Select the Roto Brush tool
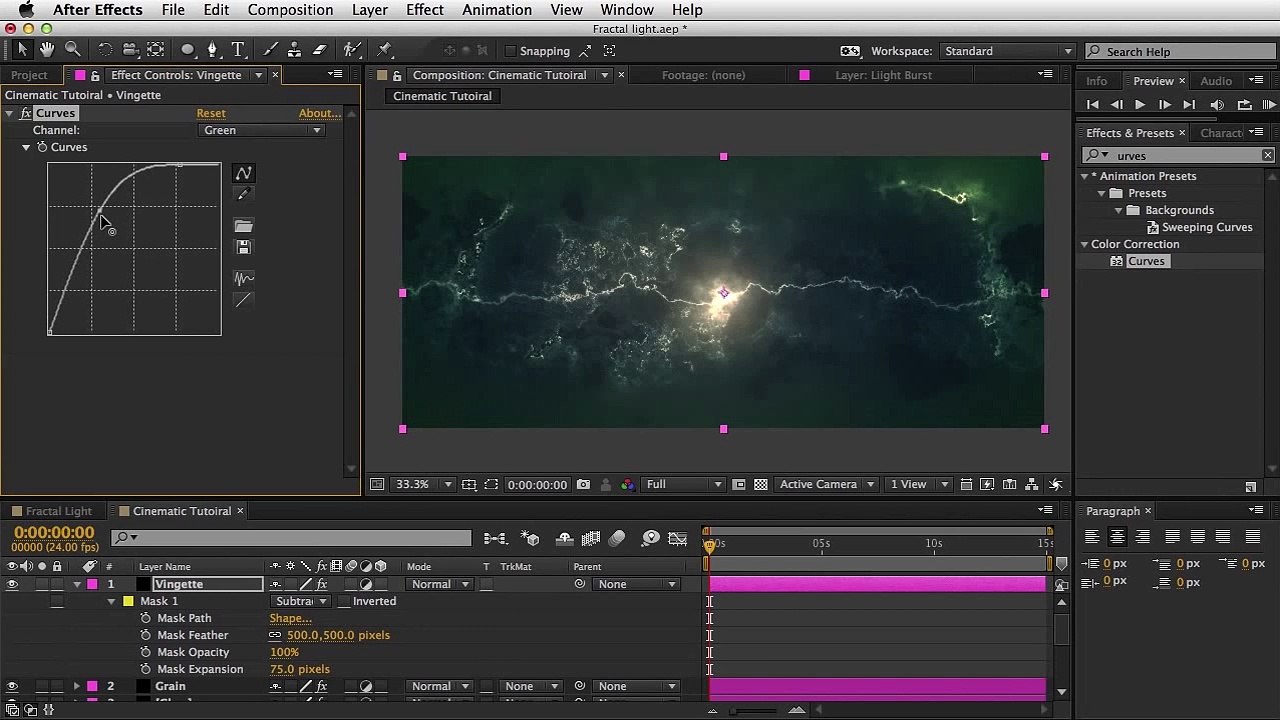Image resolution: width=1280 pixels, height=720 pixels. tap(352, 49)
